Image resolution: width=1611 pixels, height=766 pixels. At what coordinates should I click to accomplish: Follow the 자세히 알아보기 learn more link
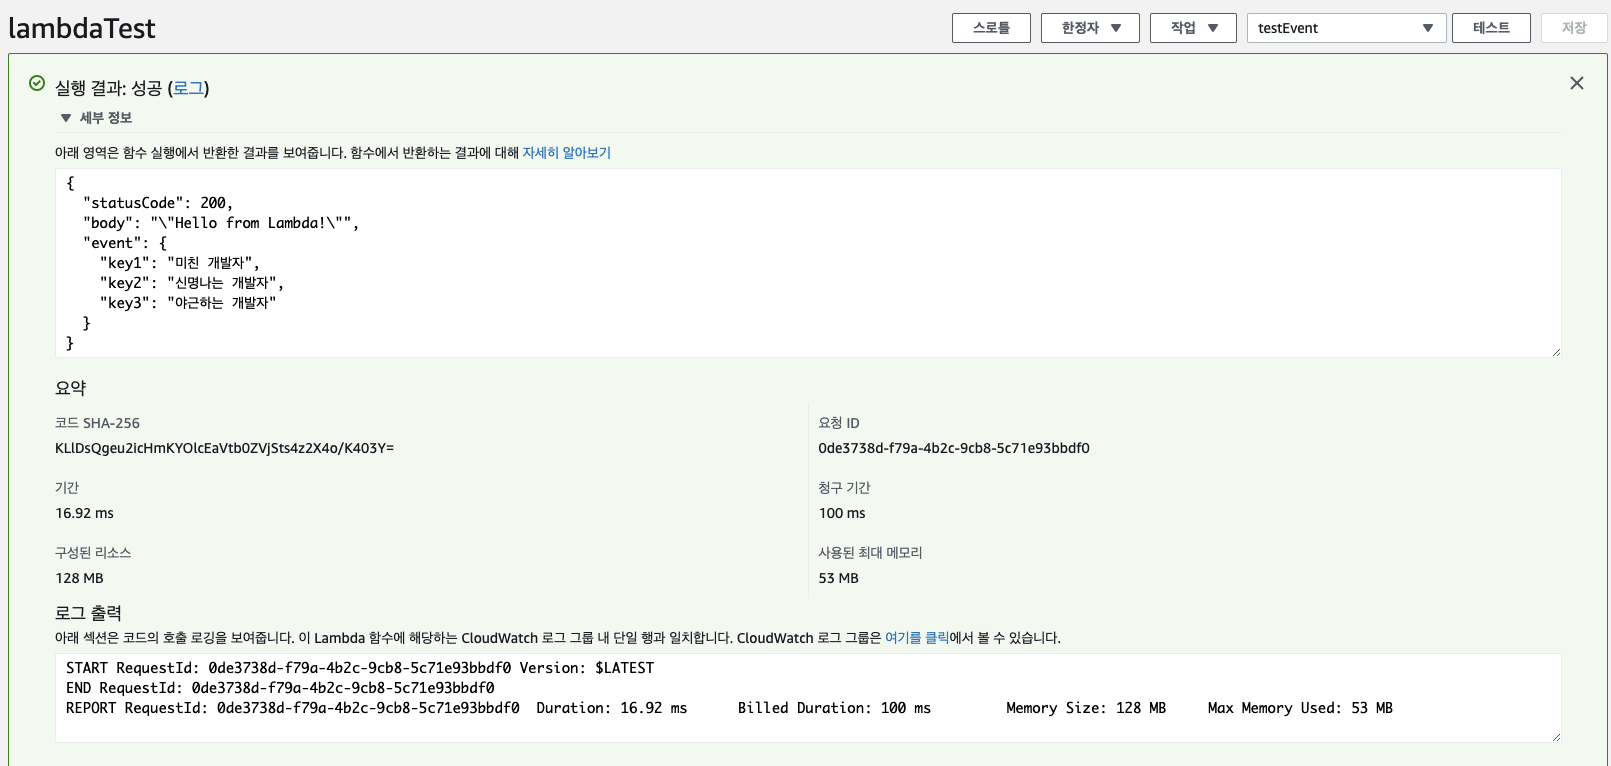pos(566,153)
